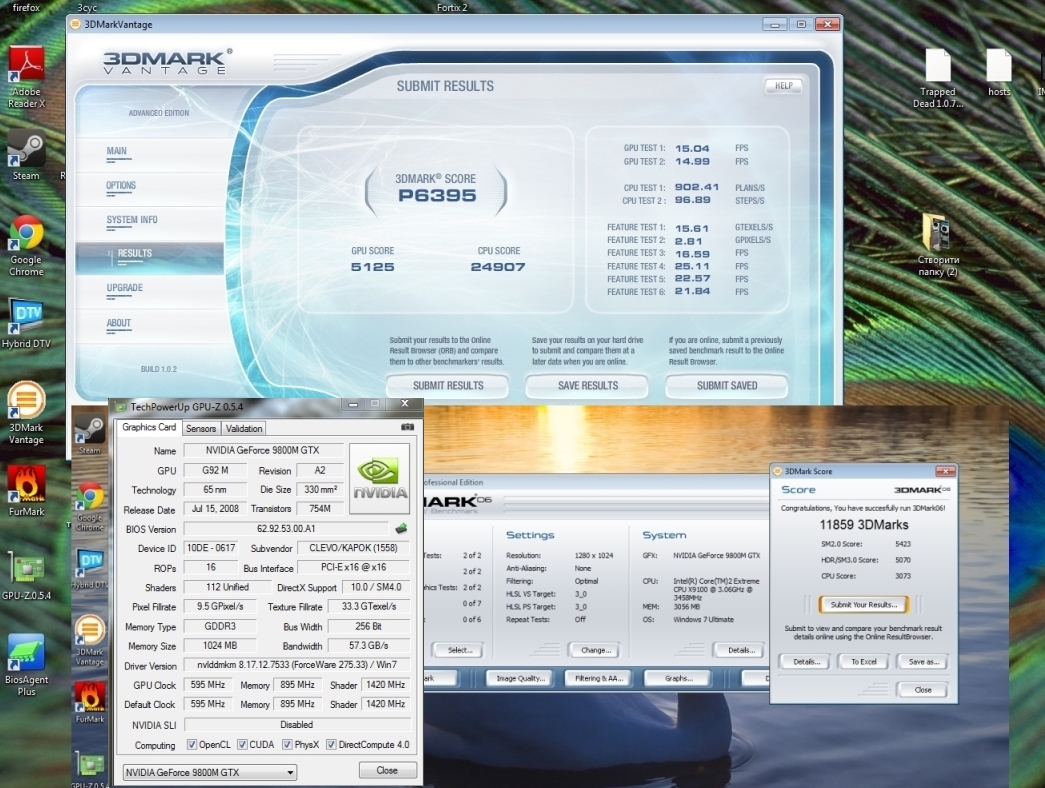This screenshot has height=788, width=1045.
Task: Open BiosAgent Plus desktop icon
Action: pos(26,665)
